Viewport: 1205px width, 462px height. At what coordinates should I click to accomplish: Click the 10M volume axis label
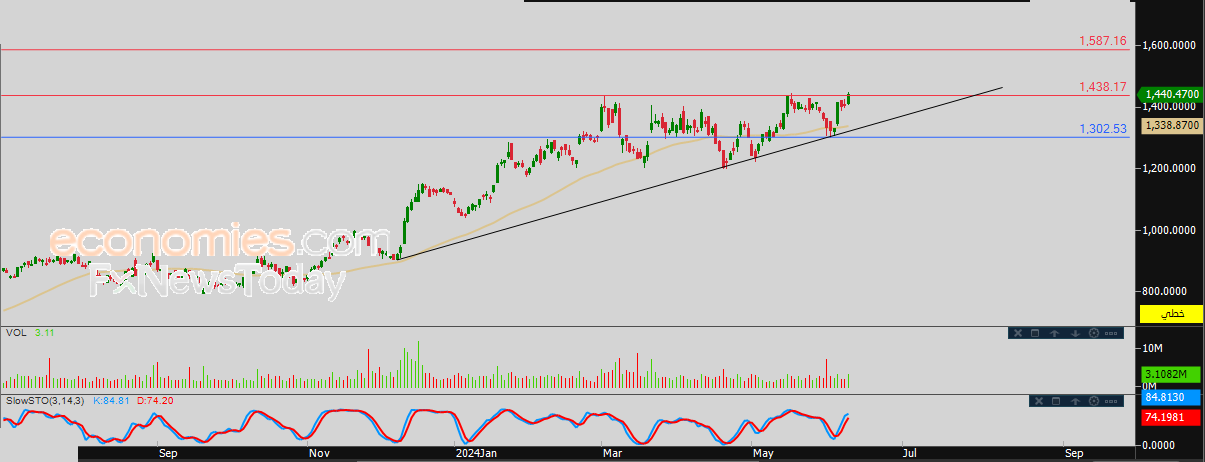click(x=1152, y=347)
